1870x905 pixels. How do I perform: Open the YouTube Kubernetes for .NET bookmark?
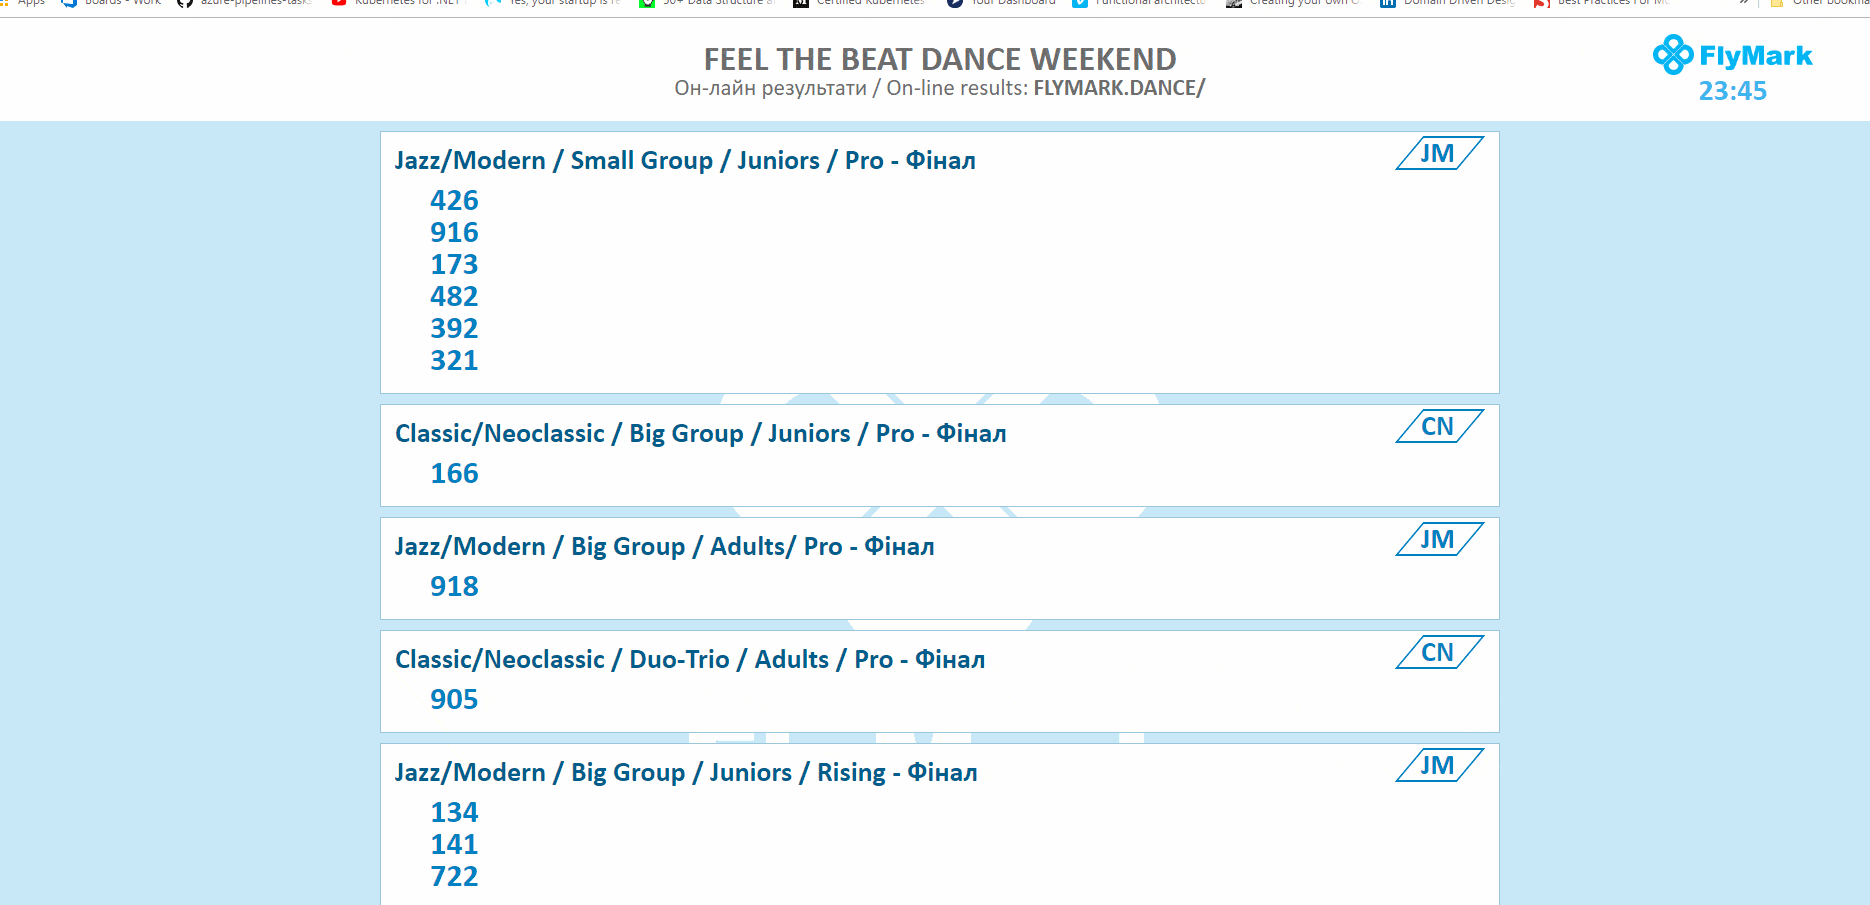tap(399, 3)
